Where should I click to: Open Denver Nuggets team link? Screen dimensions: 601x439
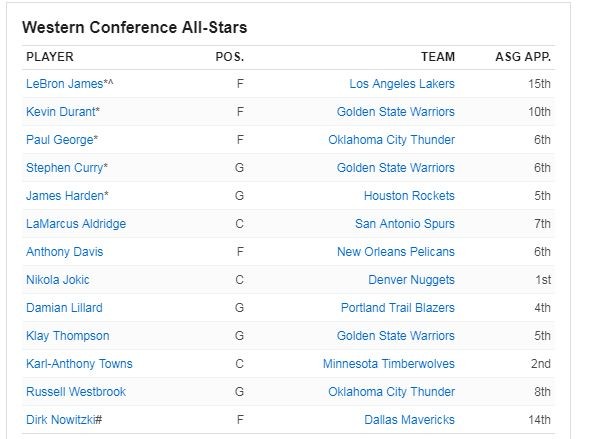[x=411, y=280]
